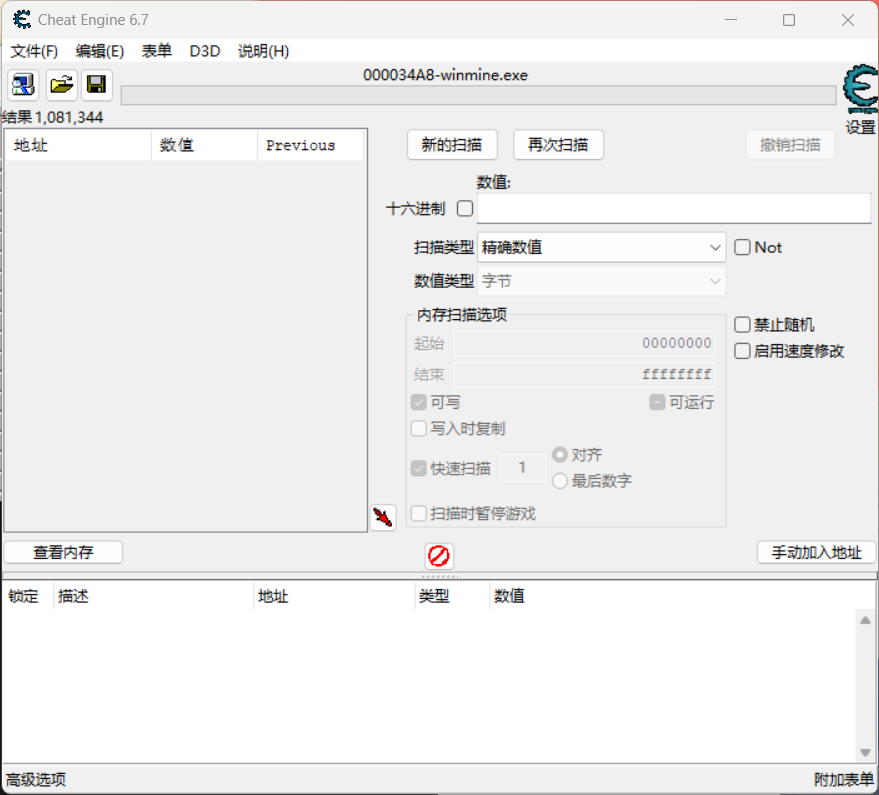Click the 结果 1,081,344 count text
This screenshot has height=795, width=879.
[53, 117]
